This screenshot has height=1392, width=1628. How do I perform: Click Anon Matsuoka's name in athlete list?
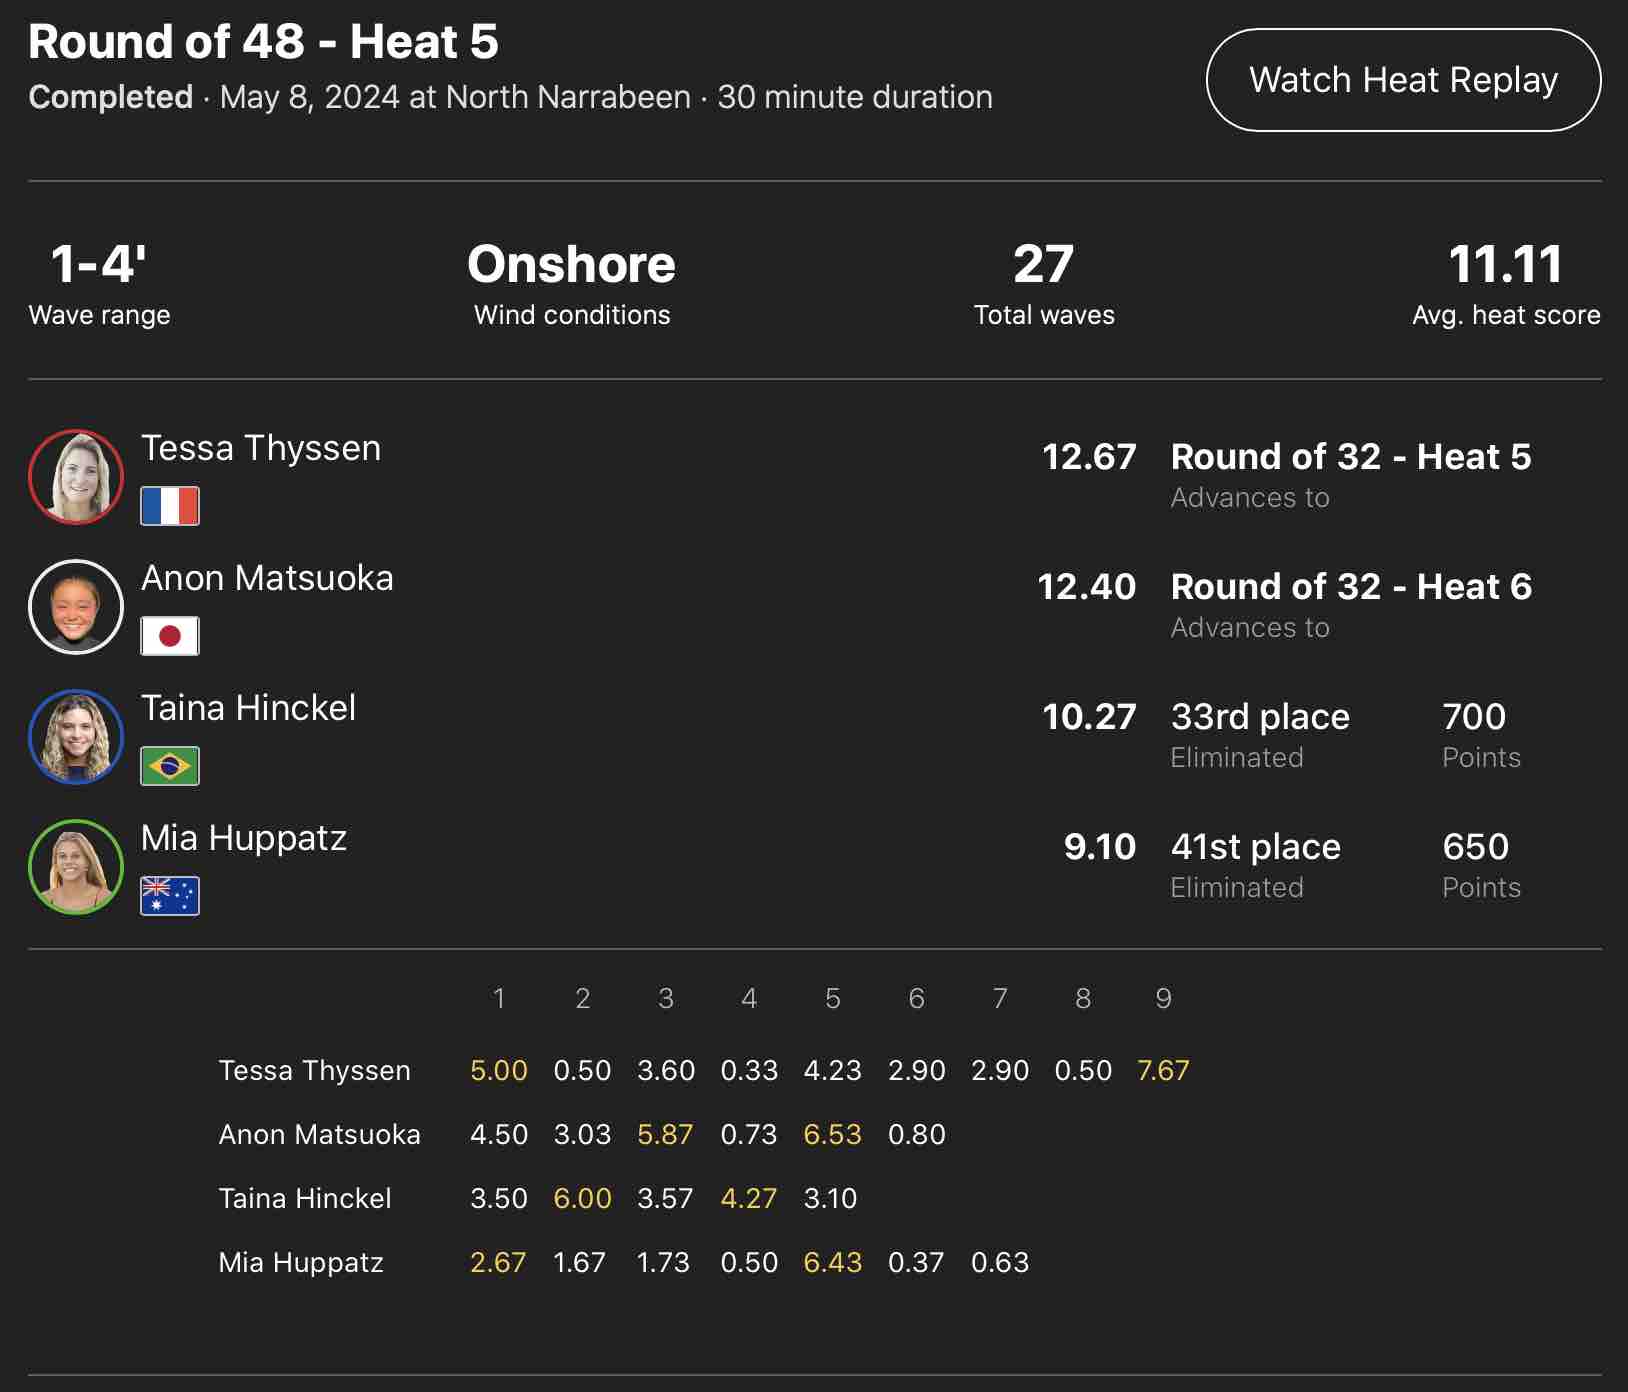pyautogui.click(x=267, y=578)
